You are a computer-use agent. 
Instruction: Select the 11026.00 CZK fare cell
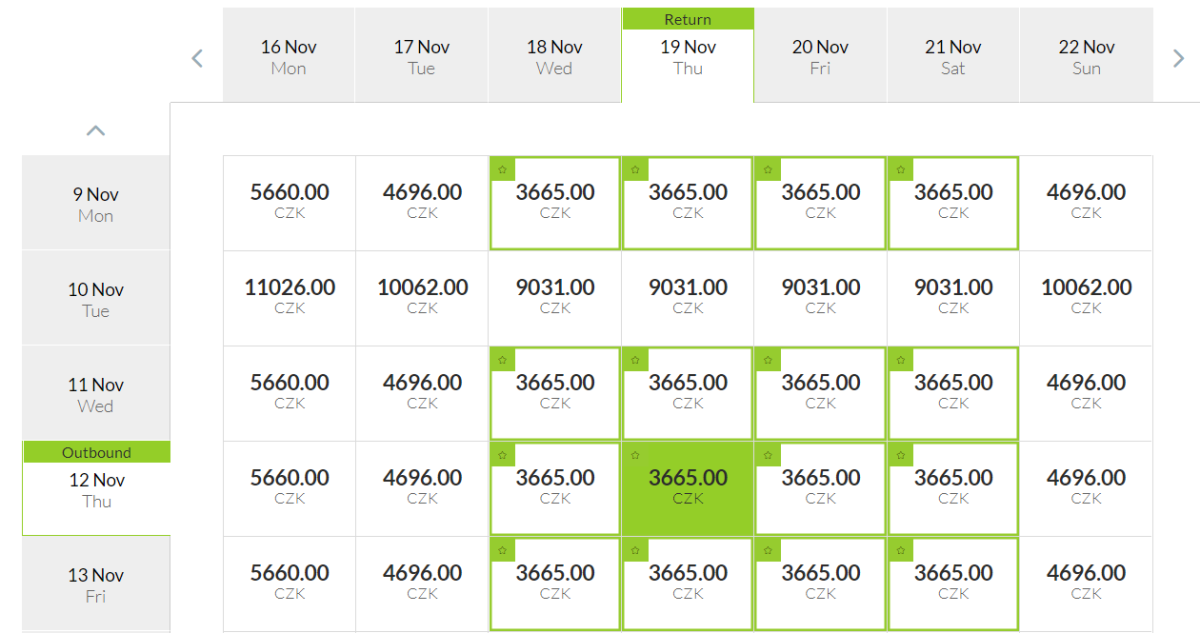click(289, 297)
